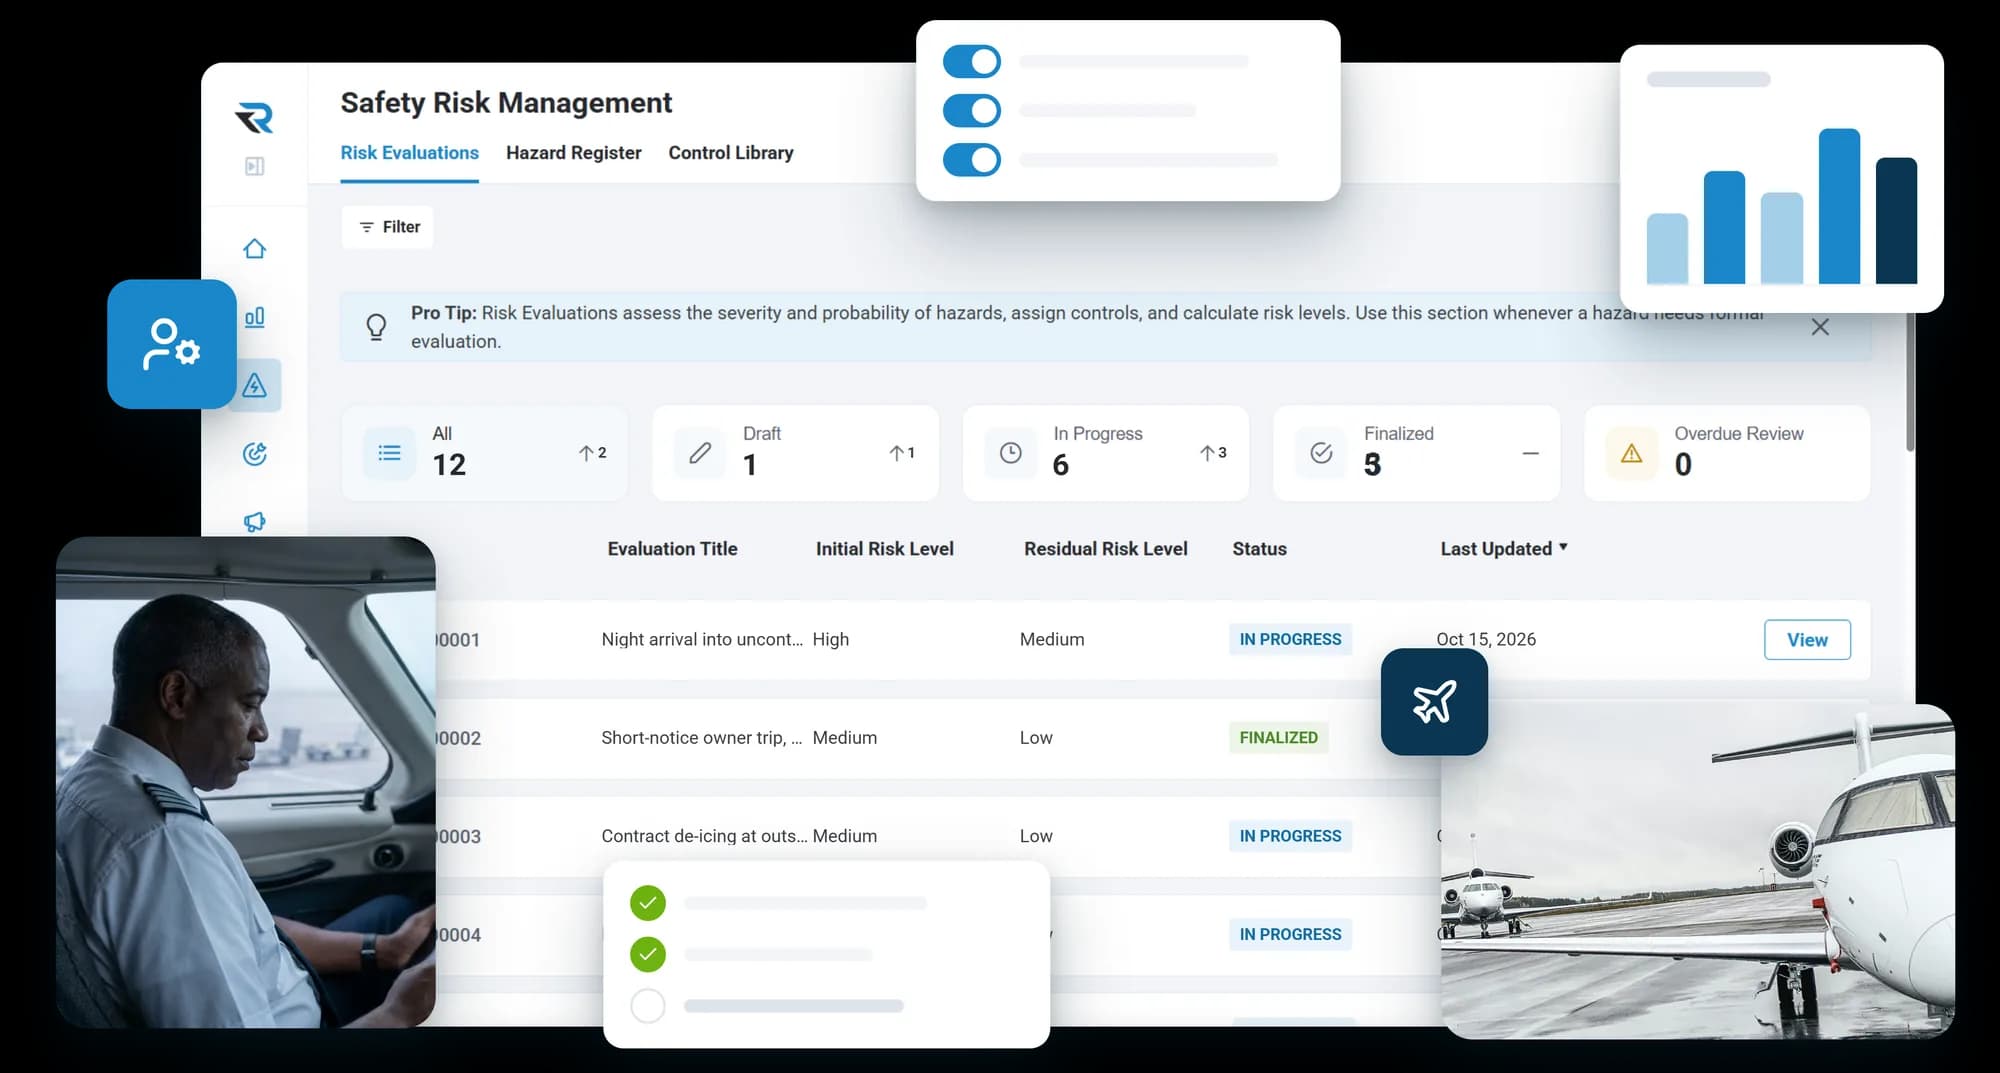The image size is (2000, 1073).
Task: Sort by Last Updated dropdown arrow
Action: click(x=1563, y=547)
